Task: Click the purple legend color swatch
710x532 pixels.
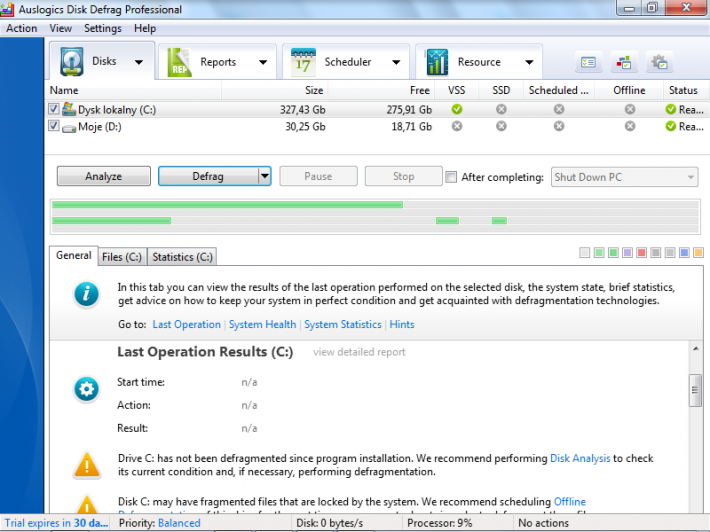Action: [x=627, y=252]
